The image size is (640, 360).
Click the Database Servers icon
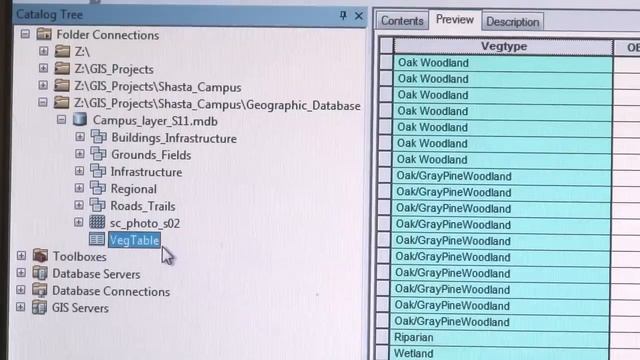[40, 273]
